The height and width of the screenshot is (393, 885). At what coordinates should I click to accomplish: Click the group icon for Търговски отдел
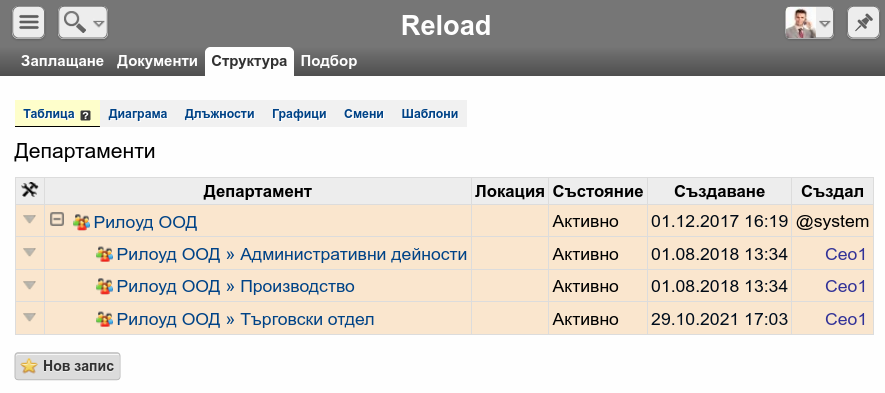click(104, 319)
